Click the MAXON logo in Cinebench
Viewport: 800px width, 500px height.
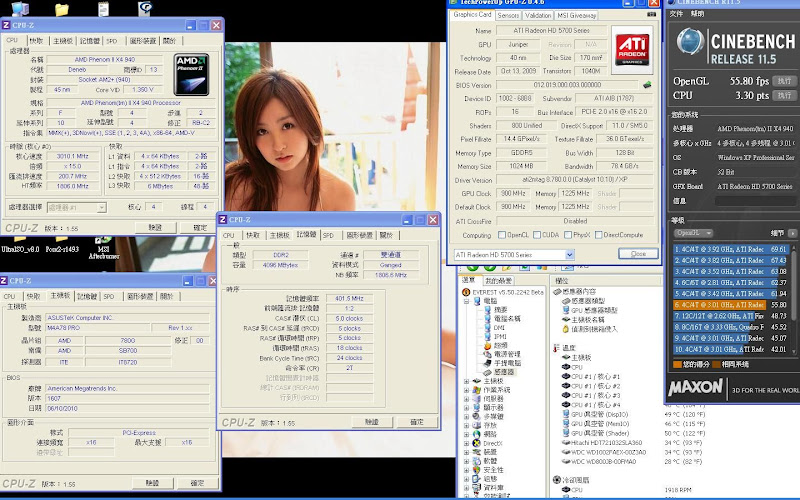pyautogui.click(x=696, y=388)
